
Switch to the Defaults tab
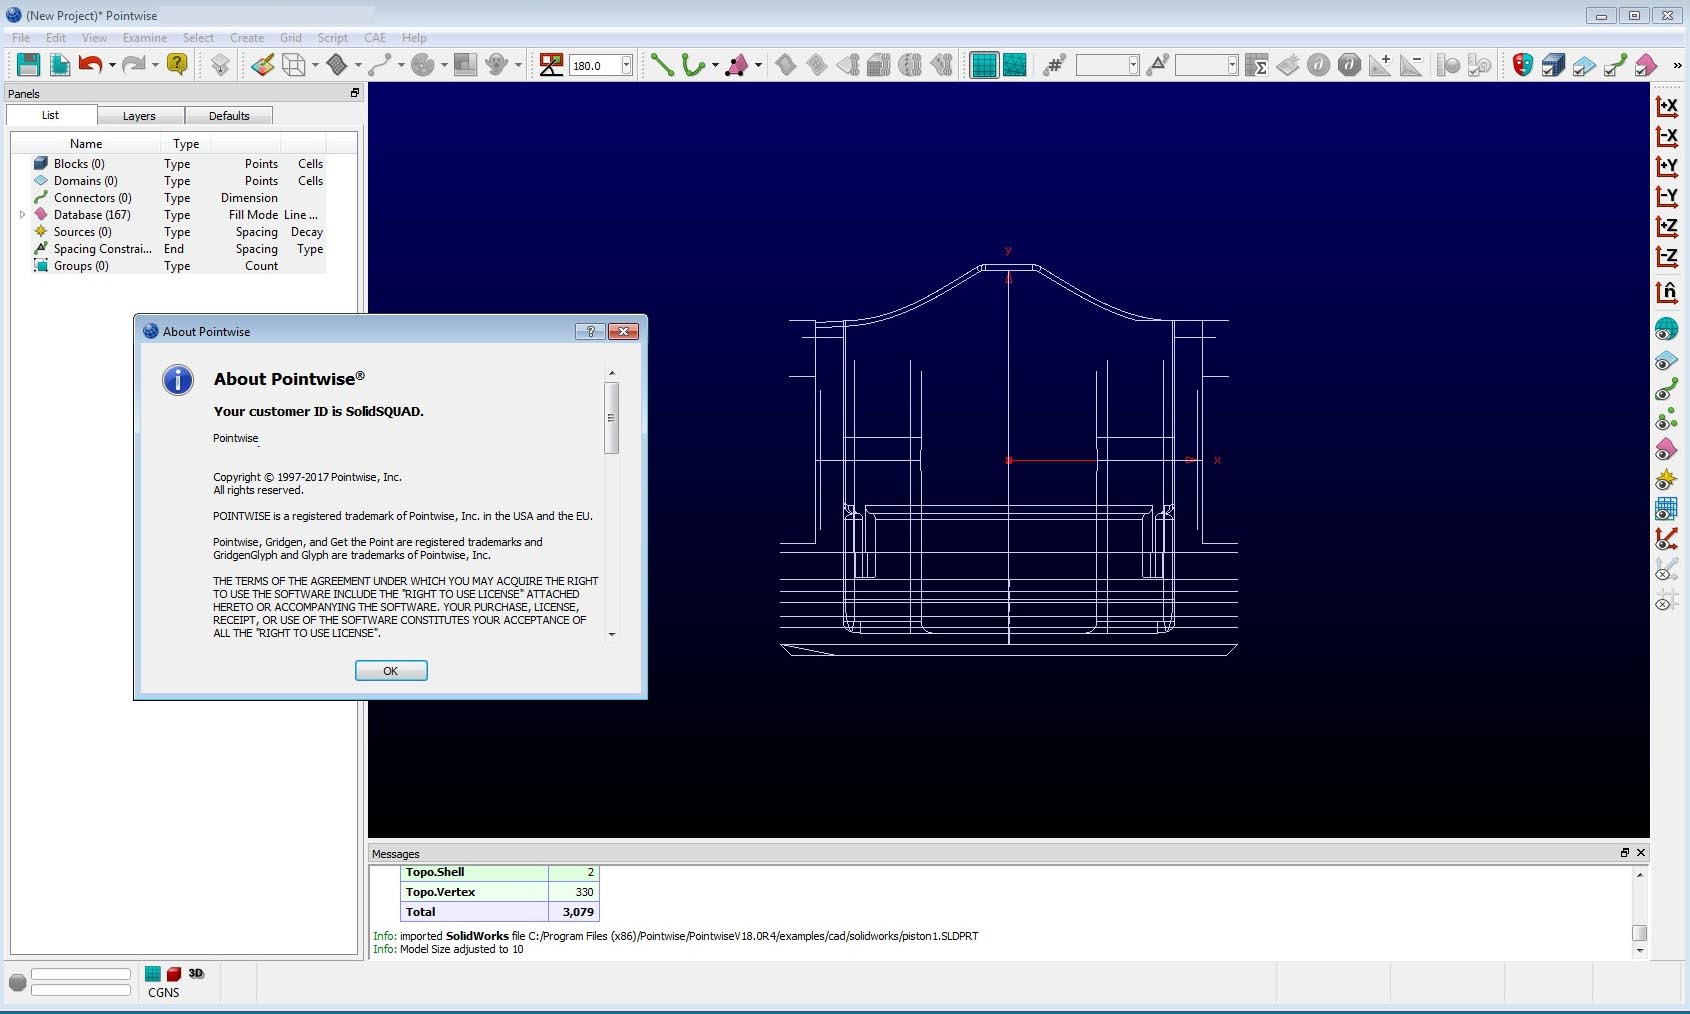pyautogui.click(x=229, y=116)
